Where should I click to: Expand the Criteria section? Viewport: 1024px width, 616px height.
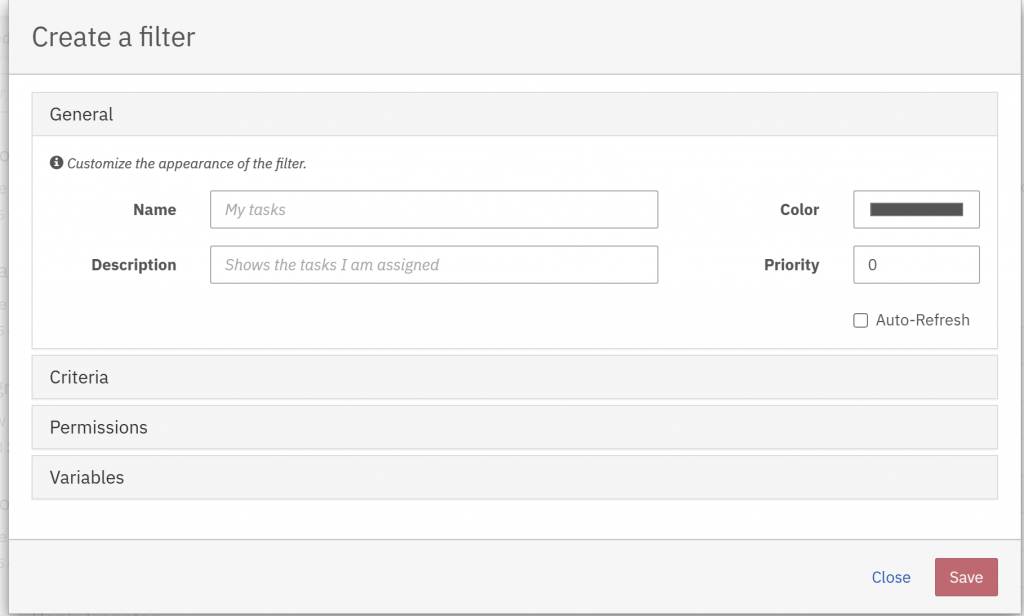click(x=79, y=377)
